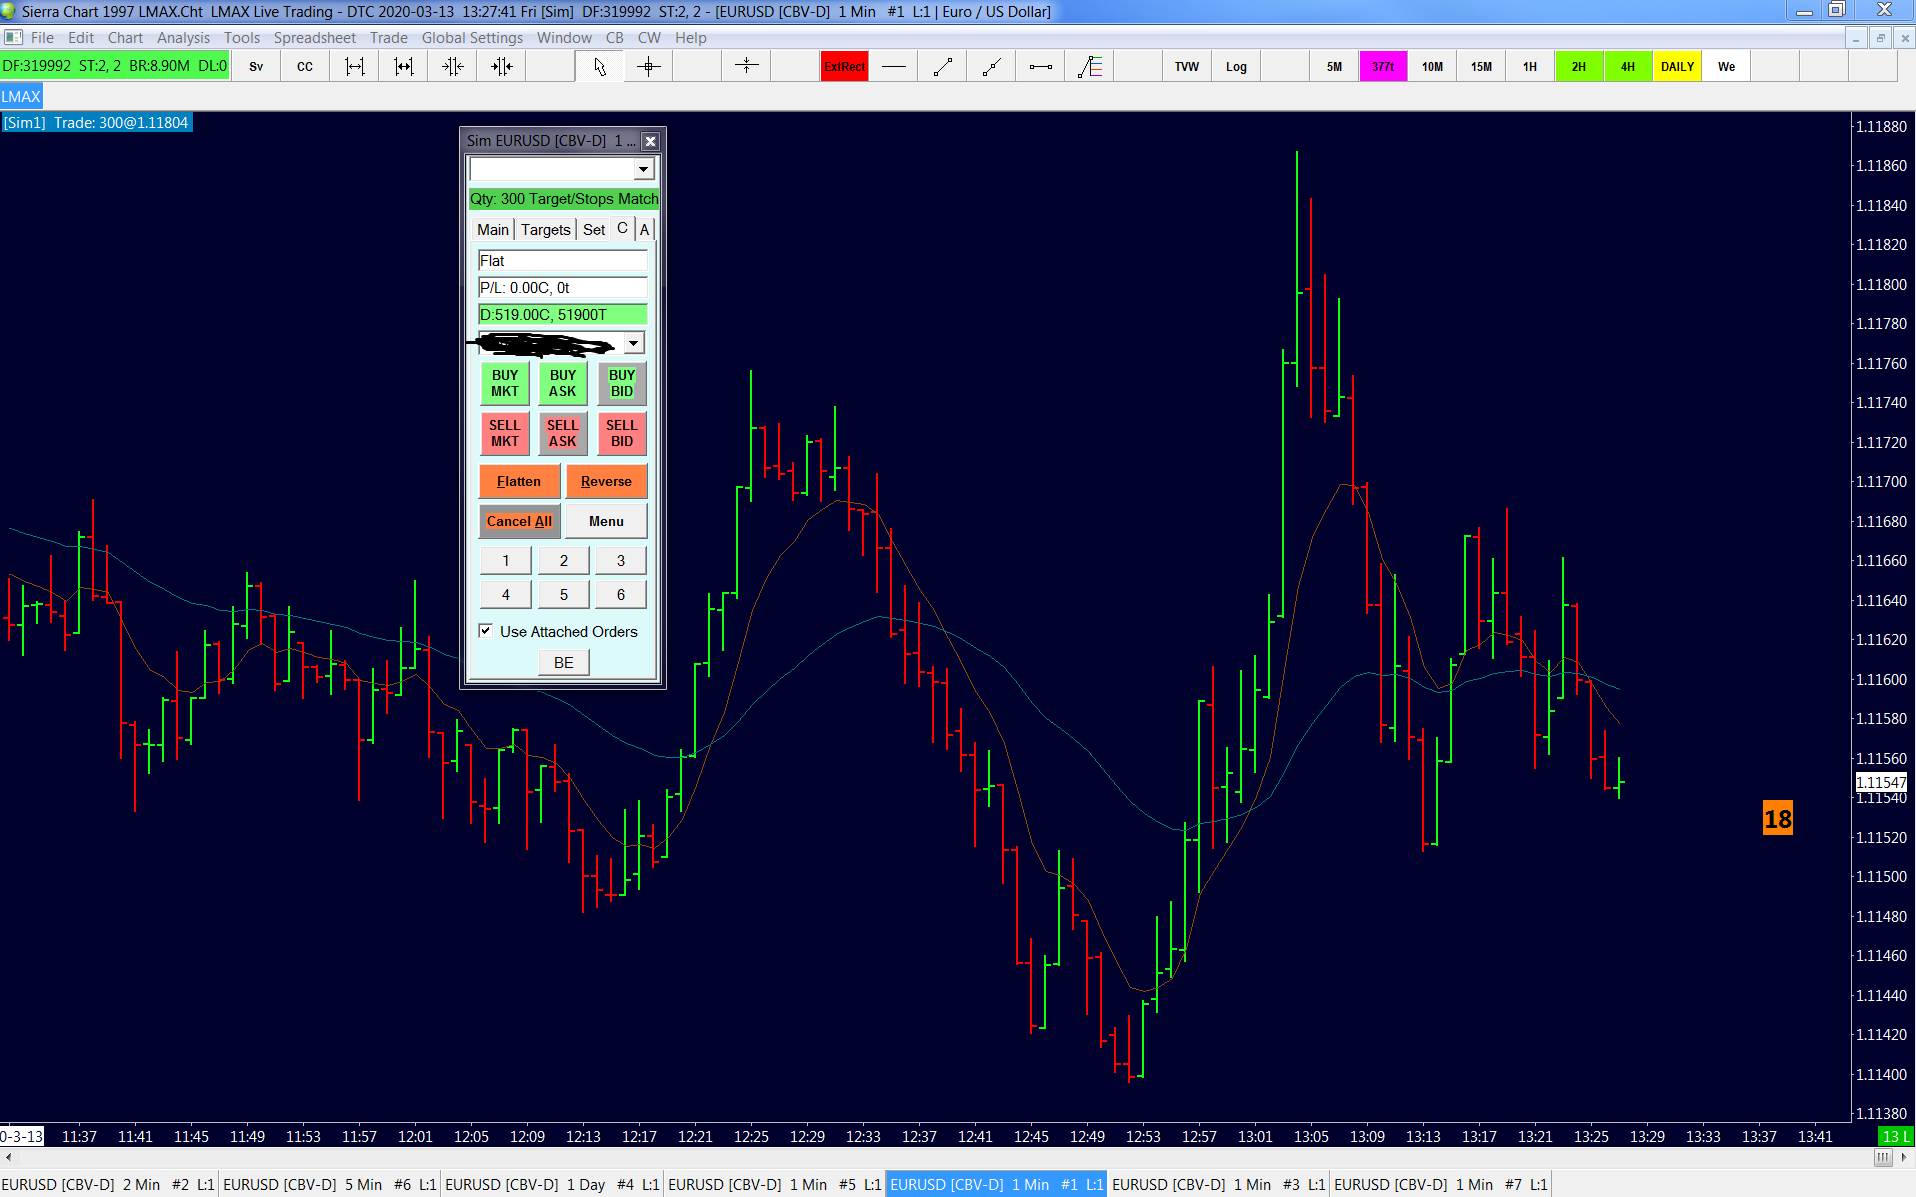Select the ExtRect drawing tool
Viewport: 1916px width, 1197px height.
(844, 67)
